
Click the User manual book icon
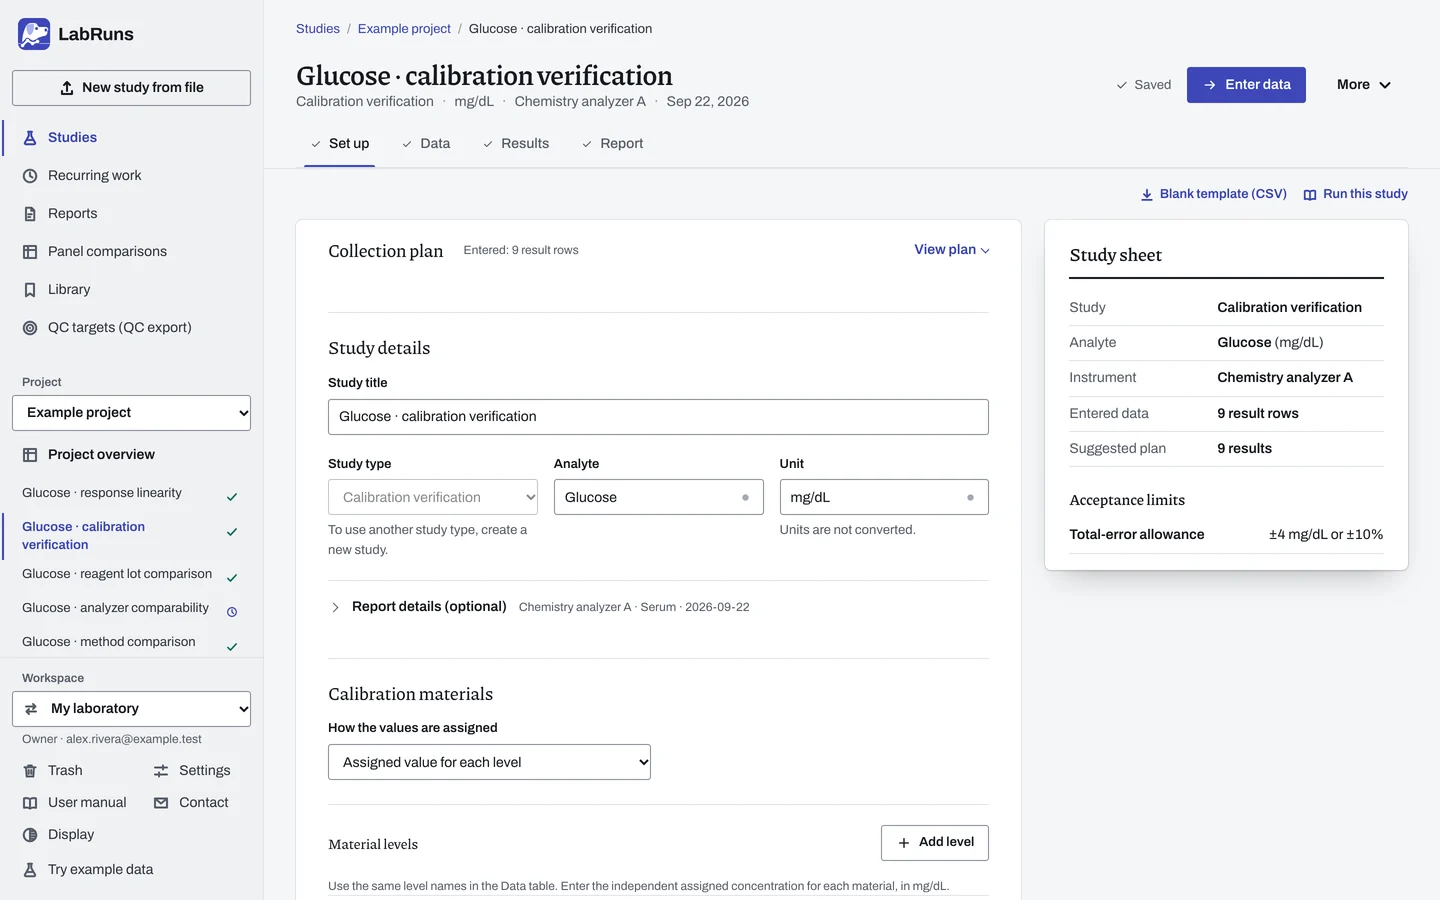click(x=30, y=803)
